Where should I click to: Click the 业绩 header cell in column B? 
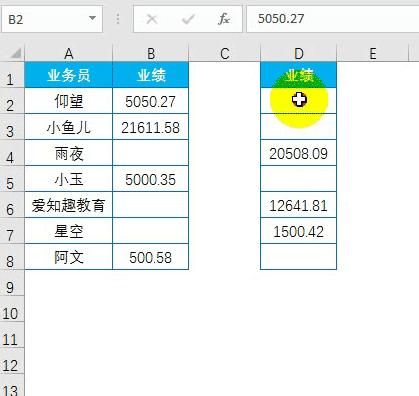[151, 75]
